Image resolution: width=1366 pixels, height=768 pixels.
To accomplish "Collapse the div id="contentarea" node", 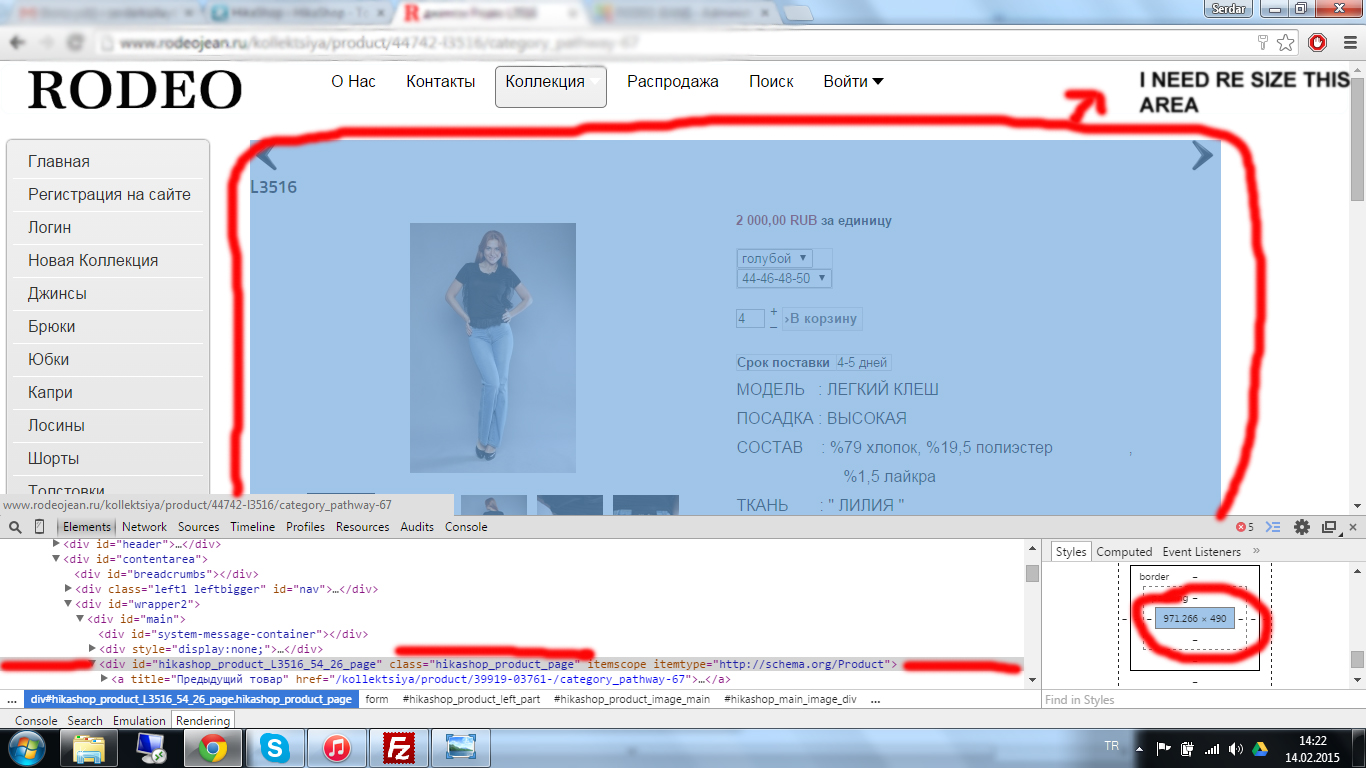I will pyautogui.click(x=57, y=559).
